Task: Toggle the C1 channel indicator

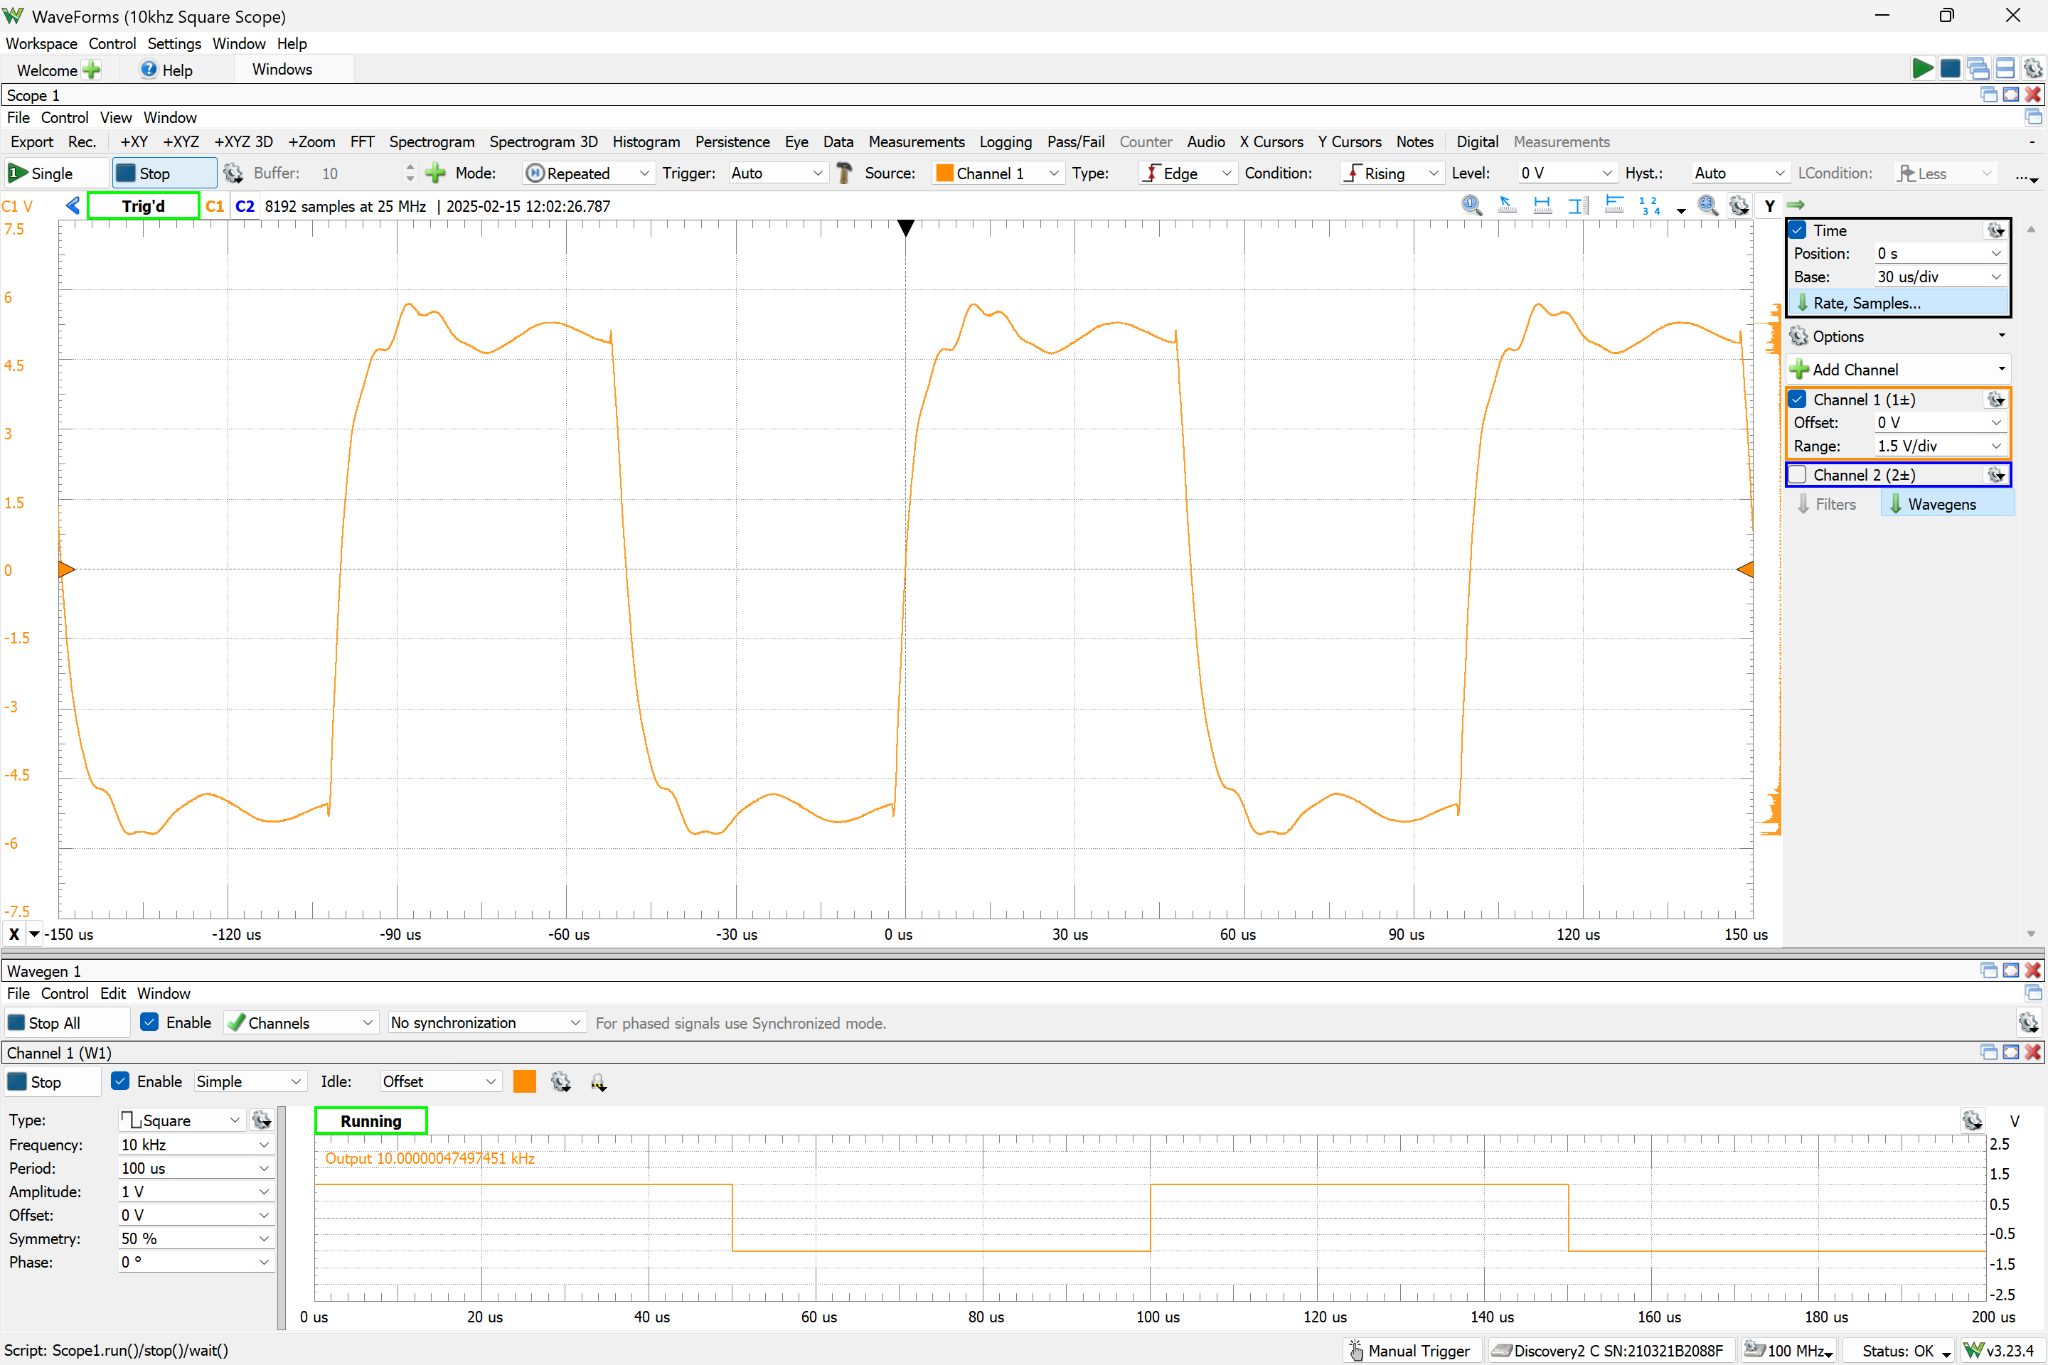Action: click(x=214, y=206)
